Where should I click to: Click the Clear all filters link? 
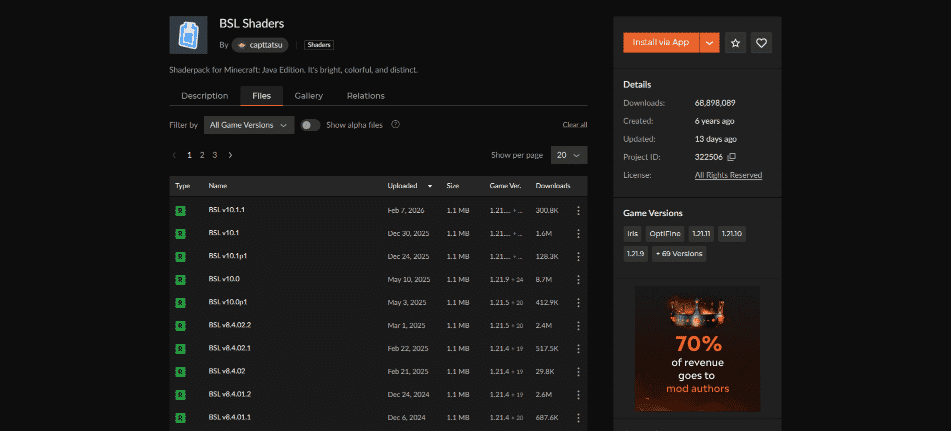(x=575, y=125)
